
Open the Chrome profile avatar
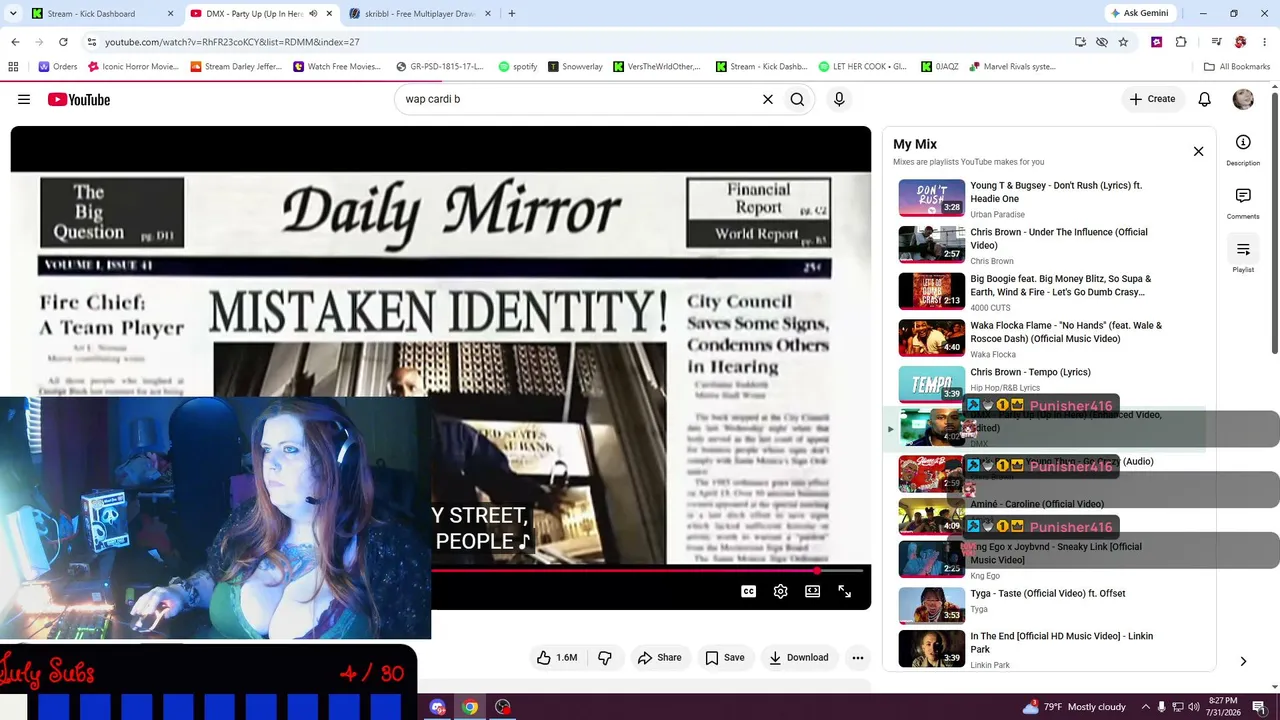(1241, 42)
